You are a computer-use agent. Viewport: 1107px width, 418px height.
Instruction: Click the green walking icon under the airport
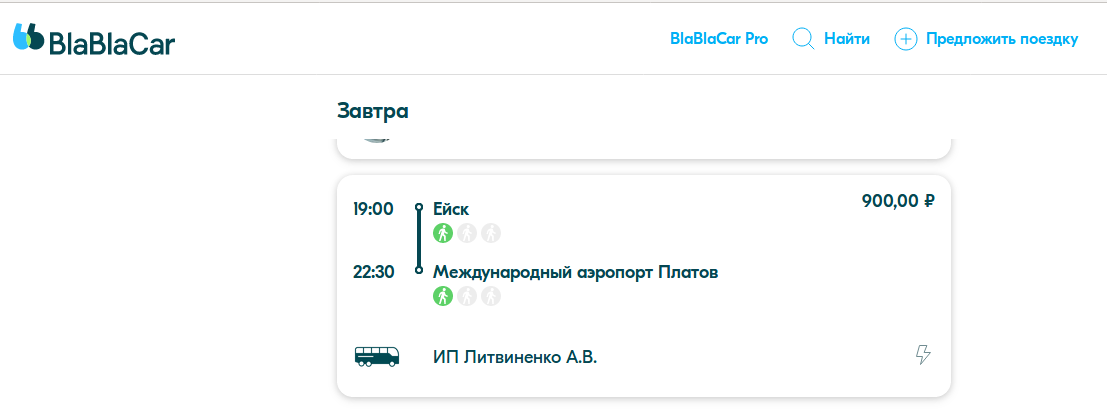click(443, 296)
